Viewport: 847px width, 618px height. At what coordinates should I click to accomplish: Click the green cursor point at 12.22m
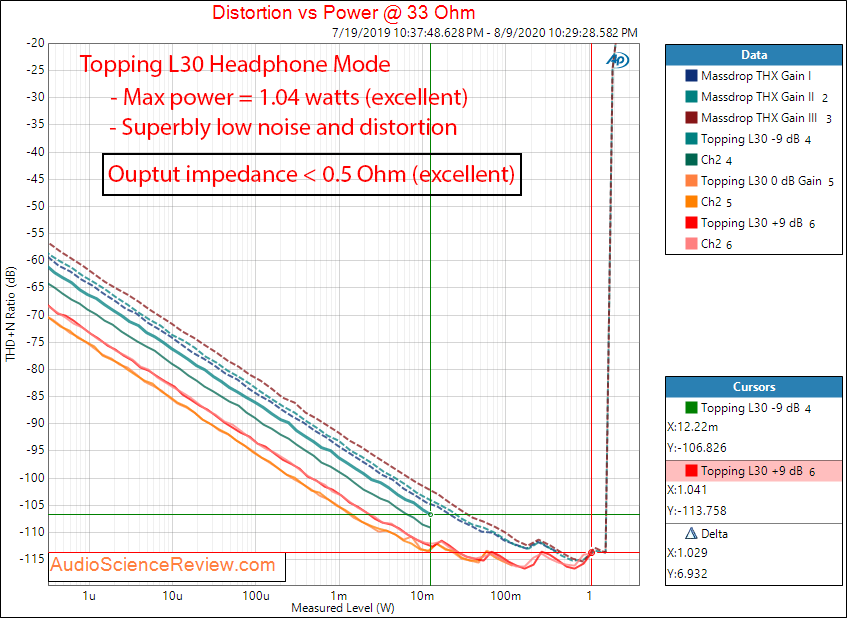click(431, 514)
